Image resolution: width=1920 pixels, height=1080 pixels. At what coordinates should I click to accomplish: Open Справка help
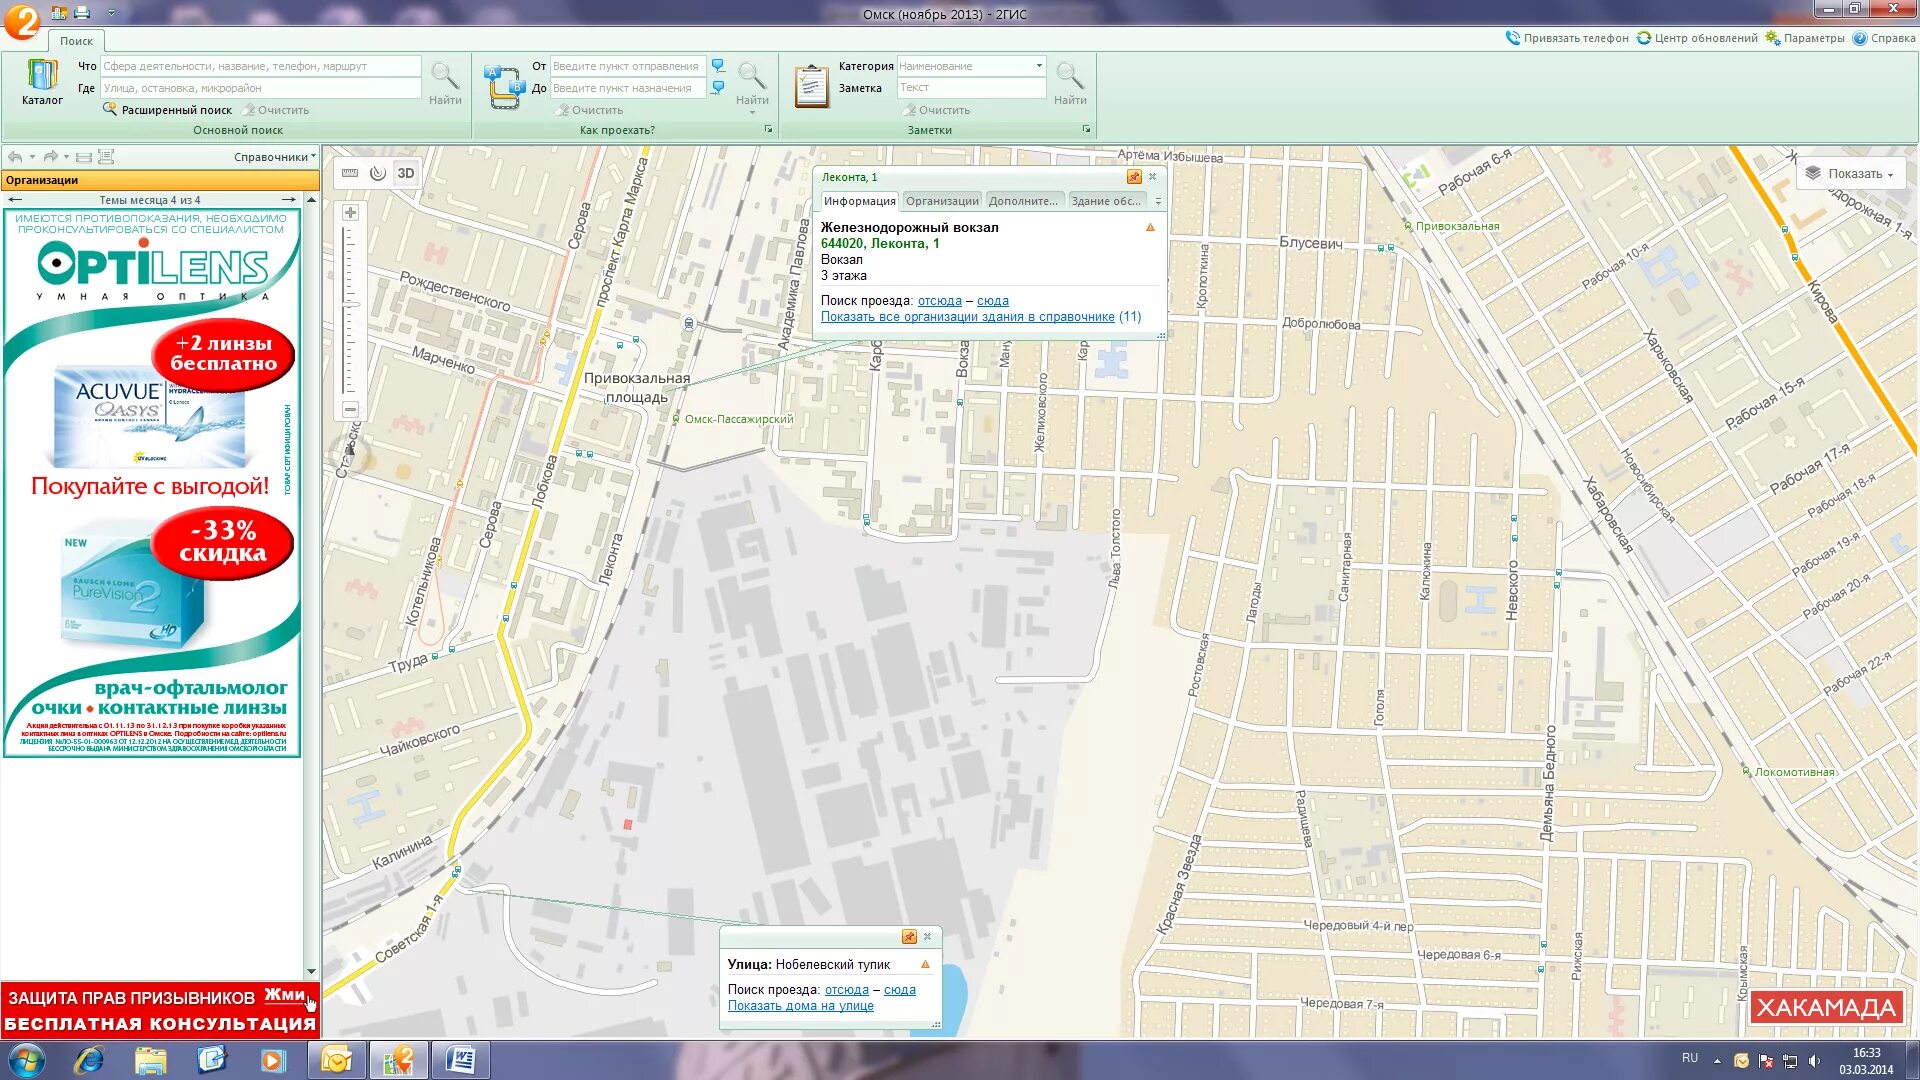point(1884,38)
